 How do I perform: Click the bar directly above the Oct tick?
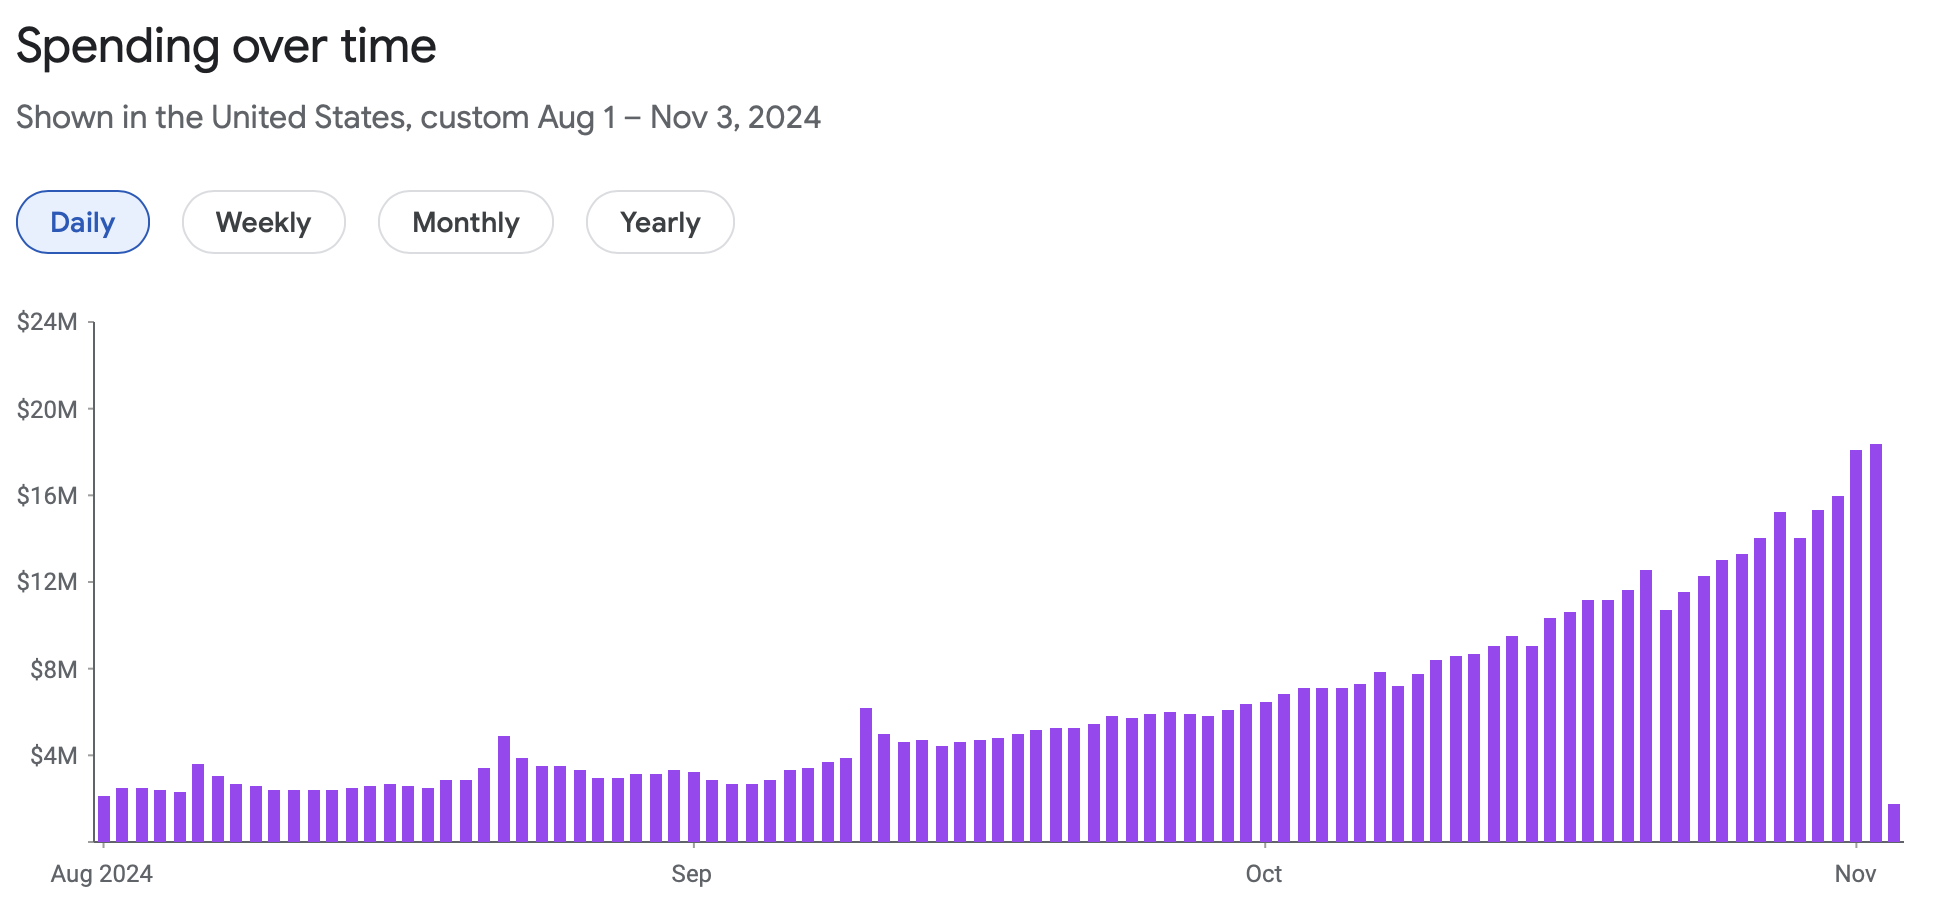pyautogui.click(x=1266, y=771)
